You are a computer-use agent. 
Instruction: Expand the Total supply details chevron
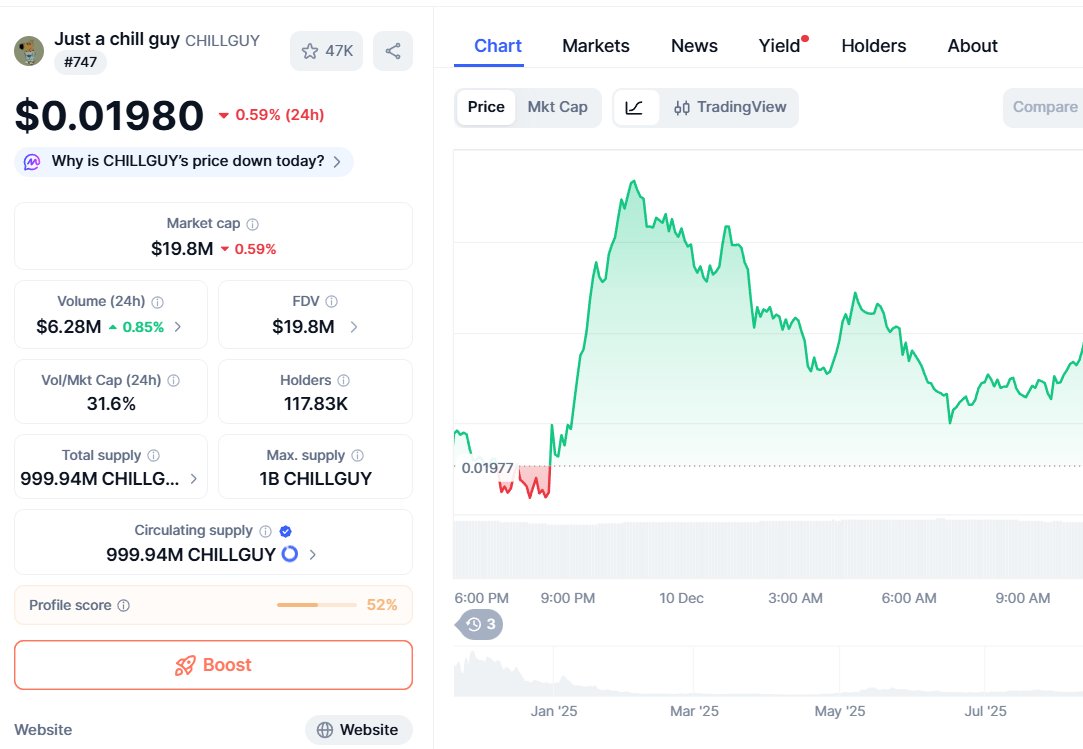point(194,479)
